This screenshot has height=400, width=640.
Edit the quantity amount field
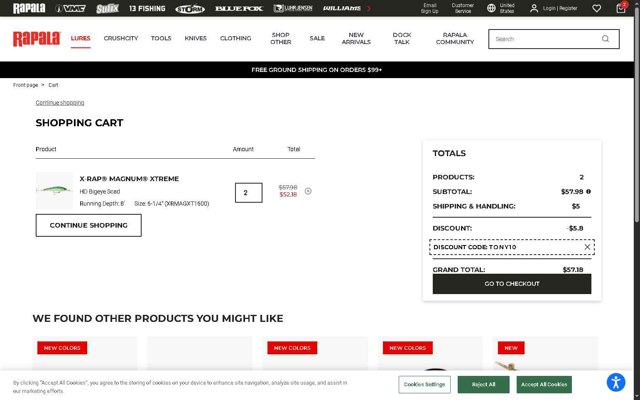click(x=249, y=193)
